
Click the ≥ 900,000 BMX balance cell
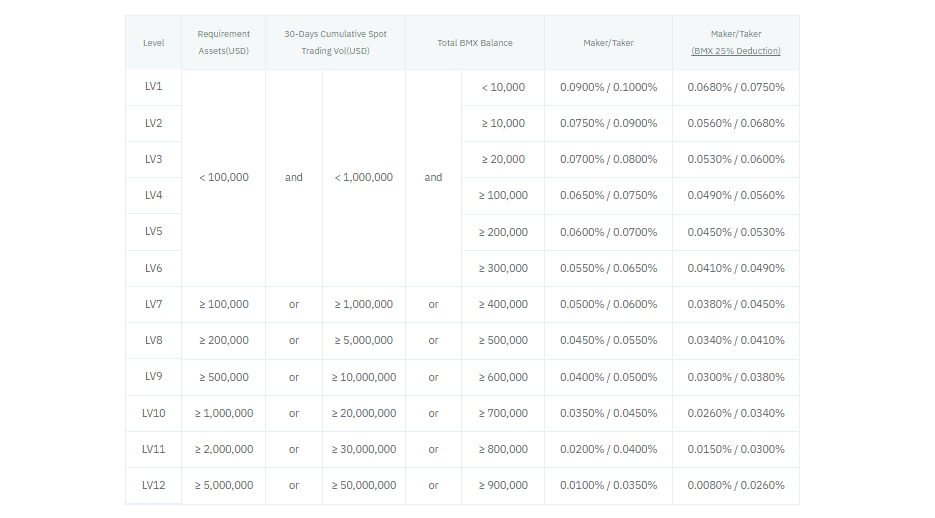[x=503, y=485]
